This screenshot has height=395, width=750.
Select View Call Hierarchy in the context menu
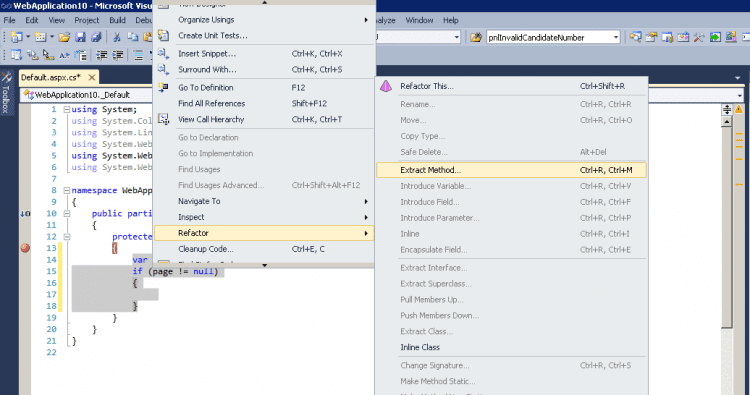(x=264, y=120)
